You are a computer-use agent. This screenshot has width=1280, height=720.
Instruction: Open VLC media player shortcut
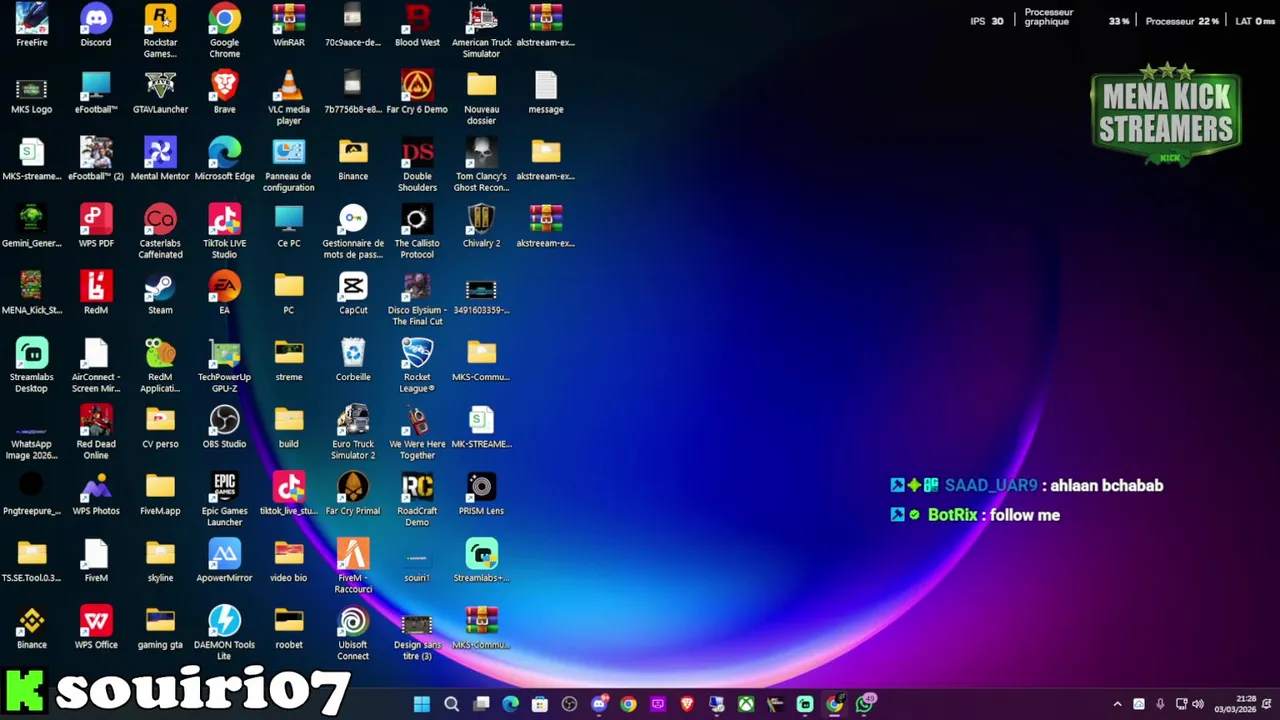289,97
